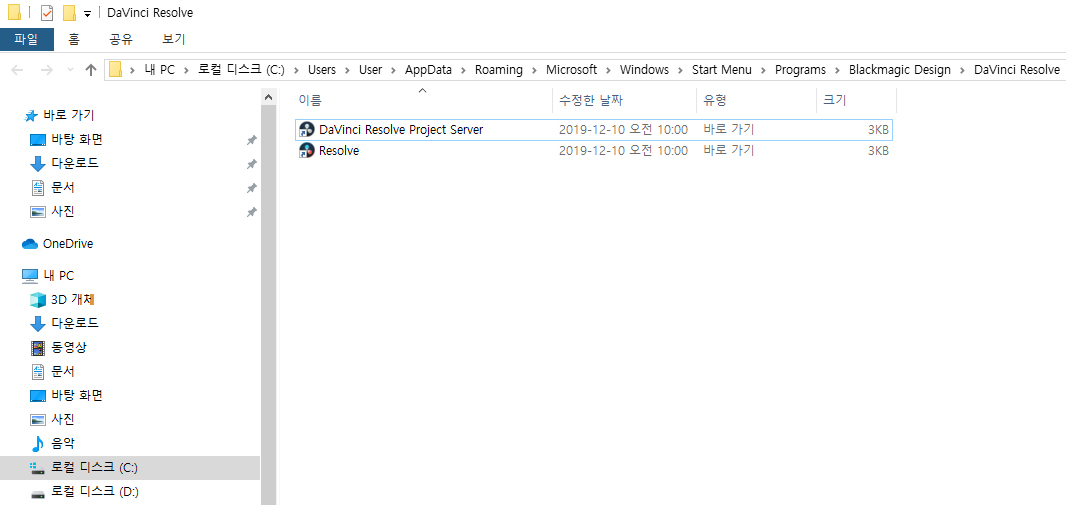Expand the chevron after Blackmagic Design in breadcrumb
This screenshot has height=505, width=1066.
[962, 69]
